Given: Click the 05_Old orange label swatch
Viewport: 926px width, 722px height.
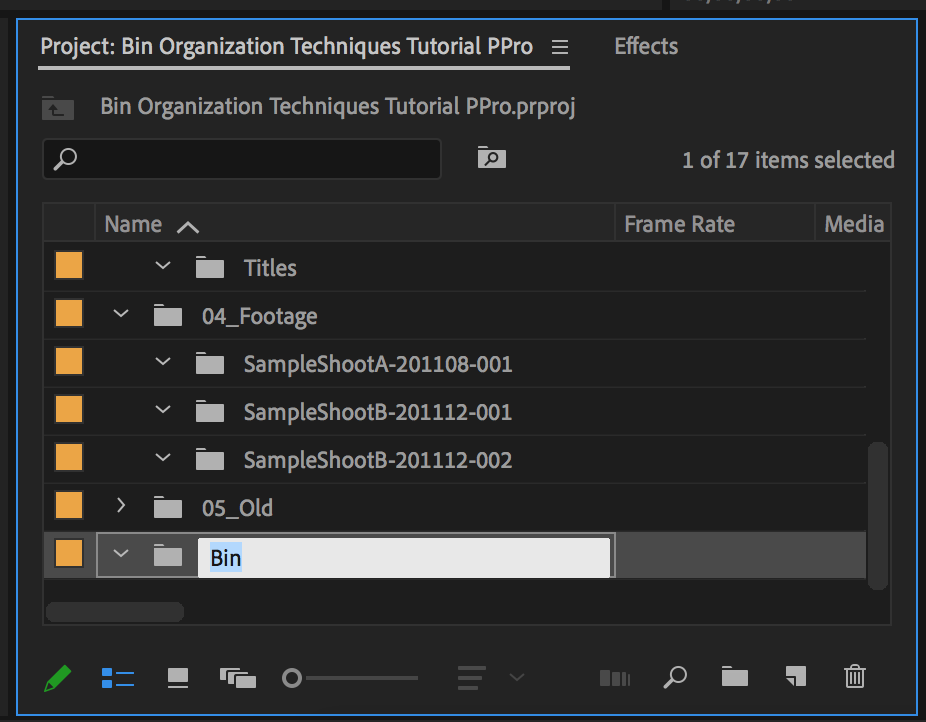Looking at the screenshot, I should [x=69, y=505].
